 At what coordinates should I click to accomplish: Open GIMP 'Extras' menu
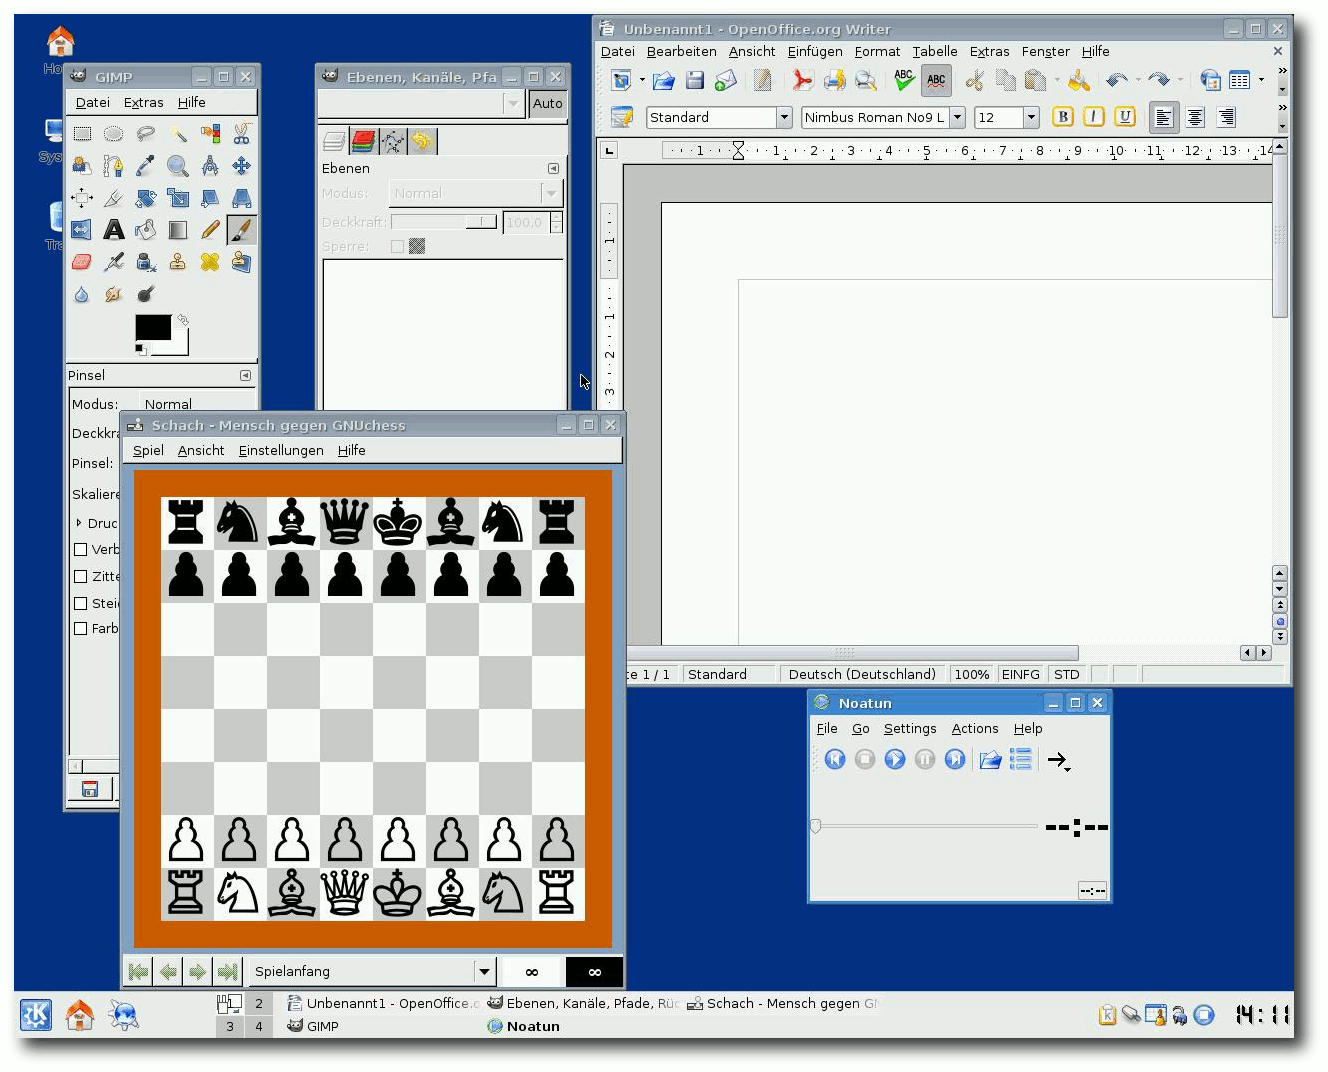(x=144, y=102)
